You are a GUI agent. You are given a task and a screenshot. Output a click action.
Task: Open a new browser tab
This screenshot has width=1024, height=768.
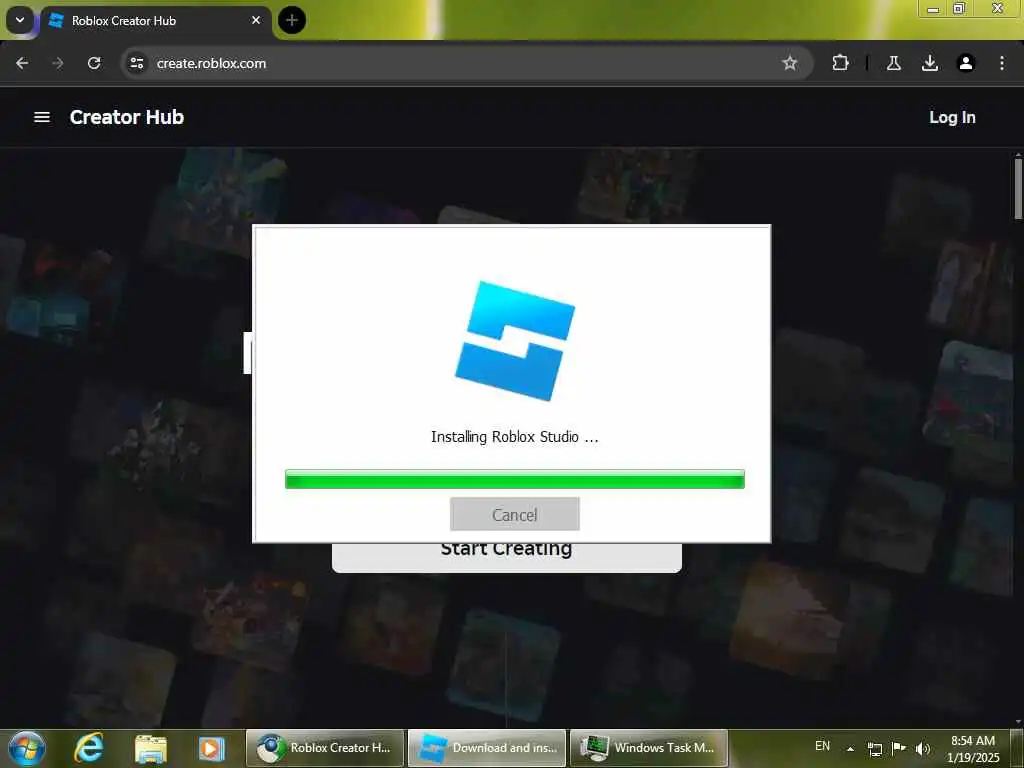coord(291,20)
